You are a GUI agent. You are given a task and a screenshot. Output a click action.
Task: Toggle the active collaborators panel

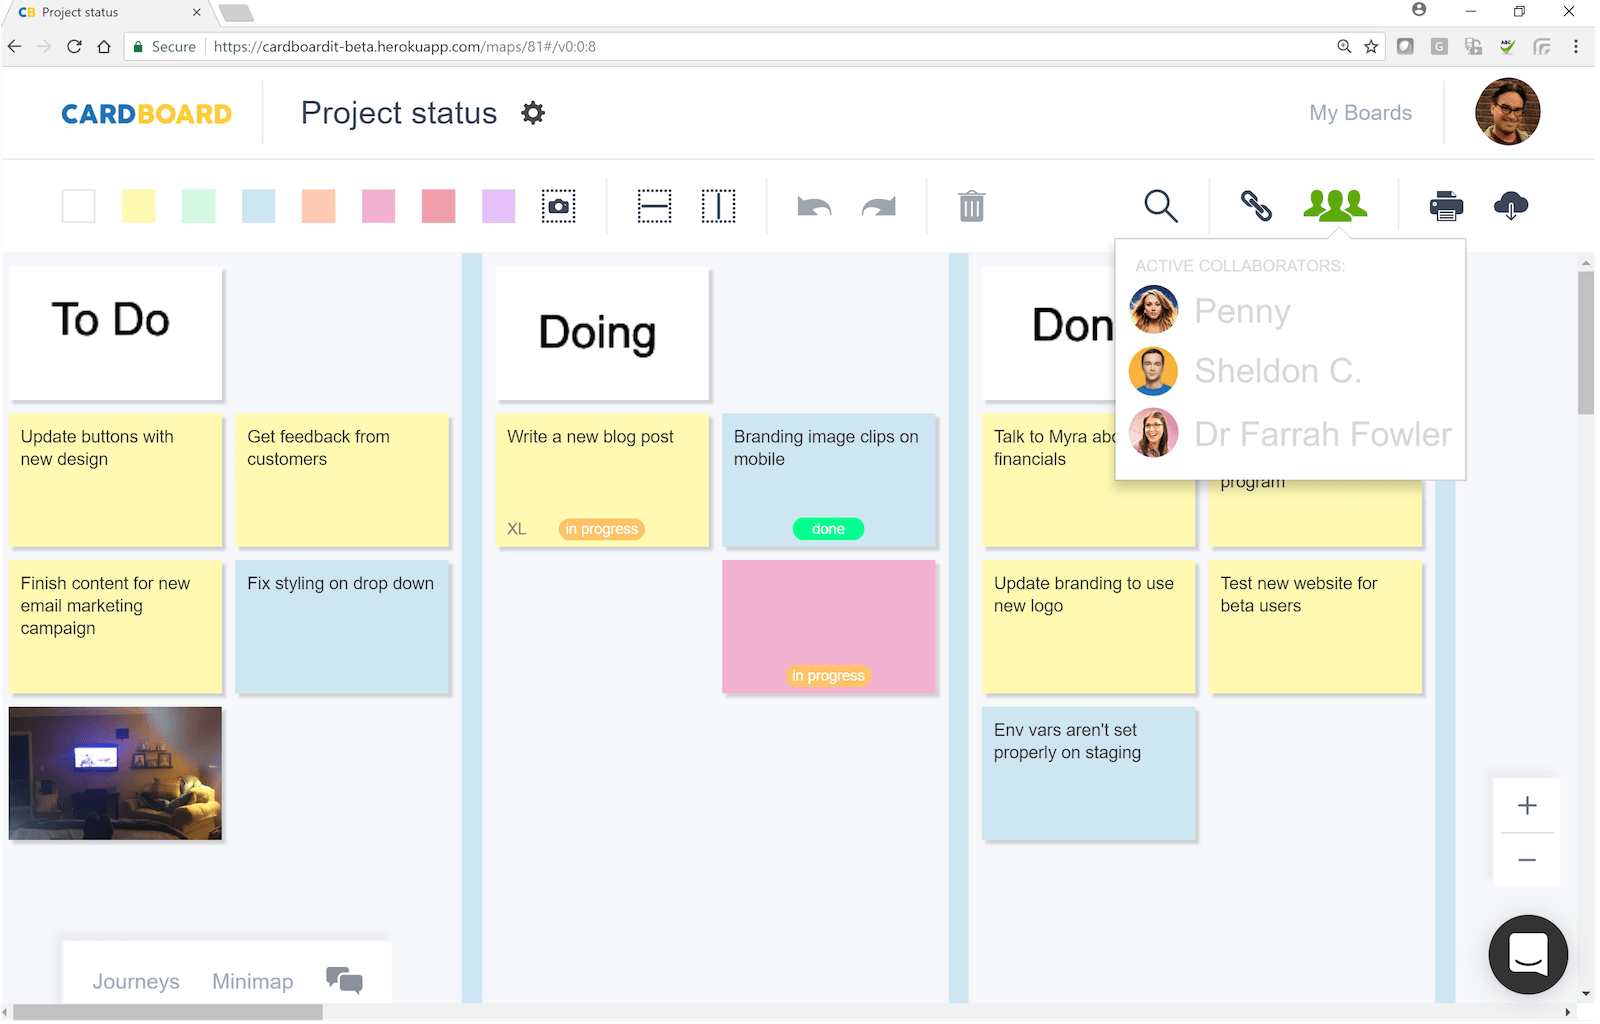1335,205
